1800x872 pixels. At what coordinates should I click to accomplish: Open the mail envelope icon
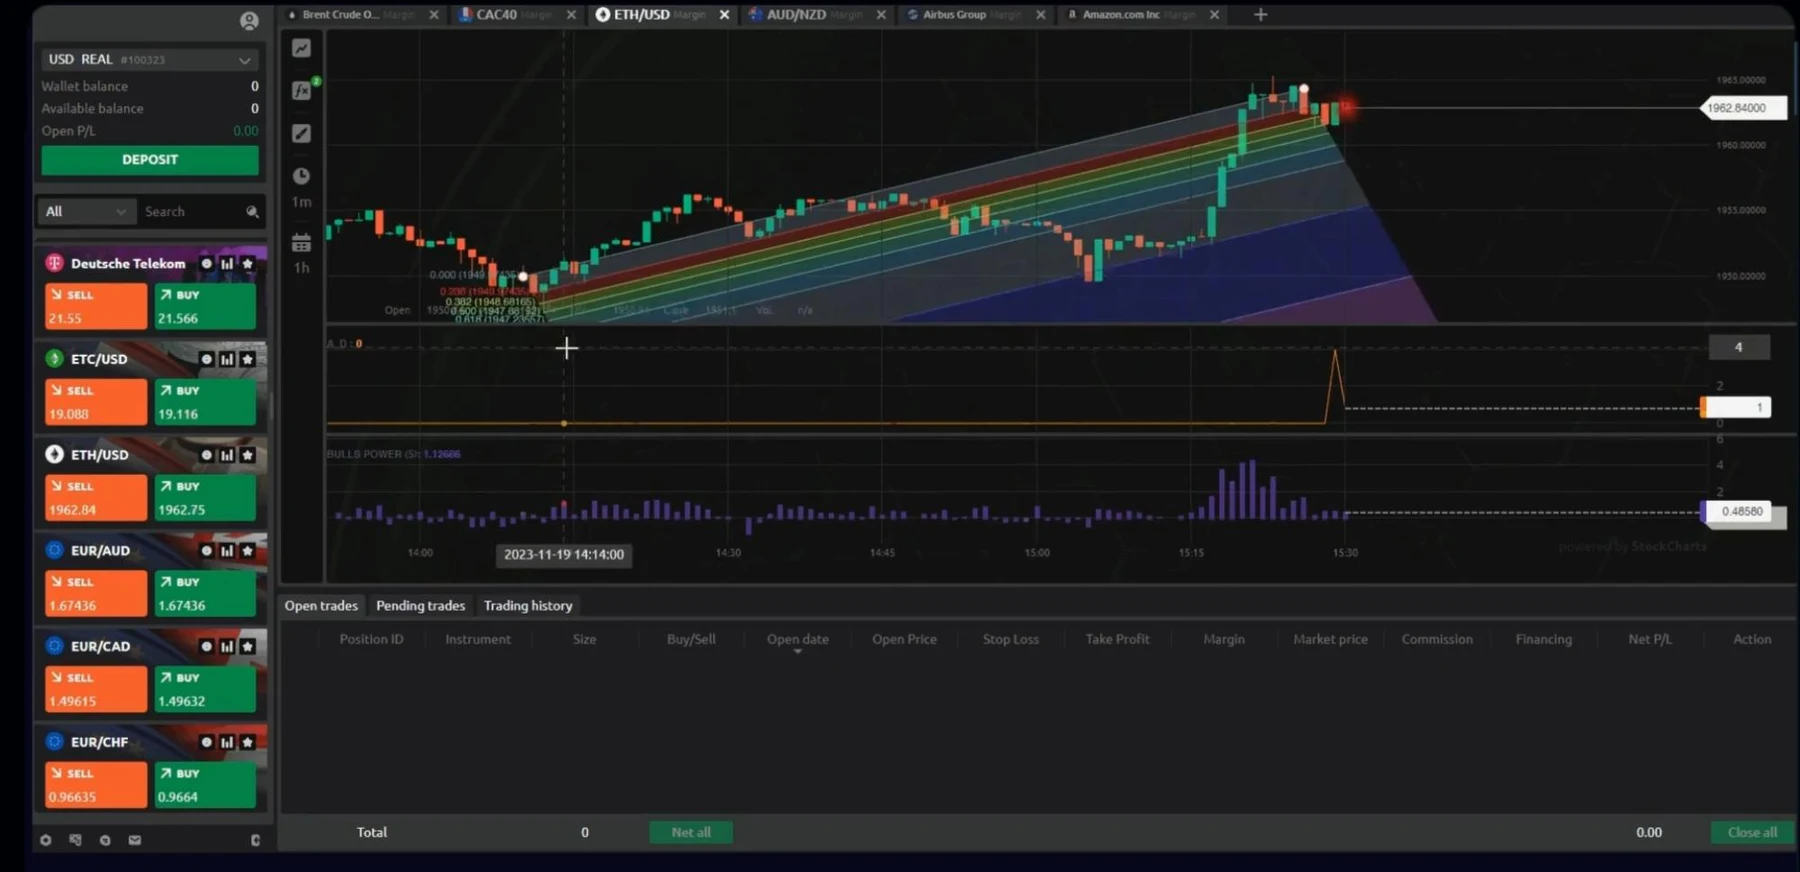coord(135,840)
